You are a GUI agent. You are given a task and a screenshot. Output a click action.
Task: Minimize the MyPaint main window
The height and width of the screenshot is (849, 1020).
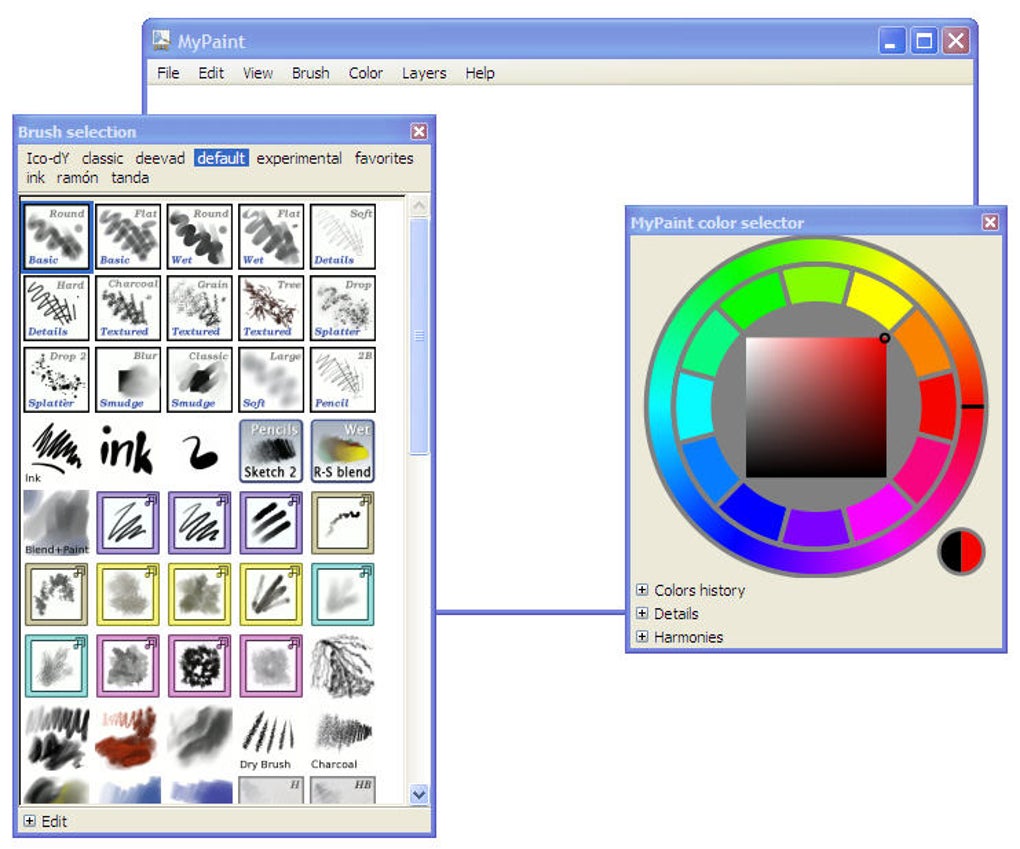(x=892, y=41)
